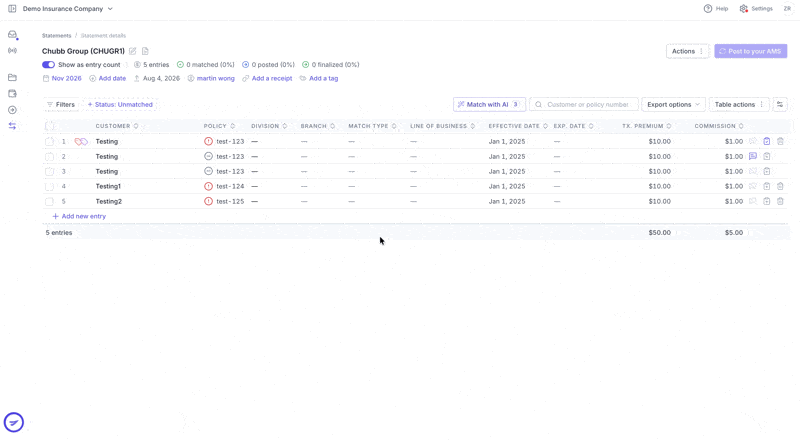Click the Match with AI button
The image size is (800, 440).
pos(489,105)
